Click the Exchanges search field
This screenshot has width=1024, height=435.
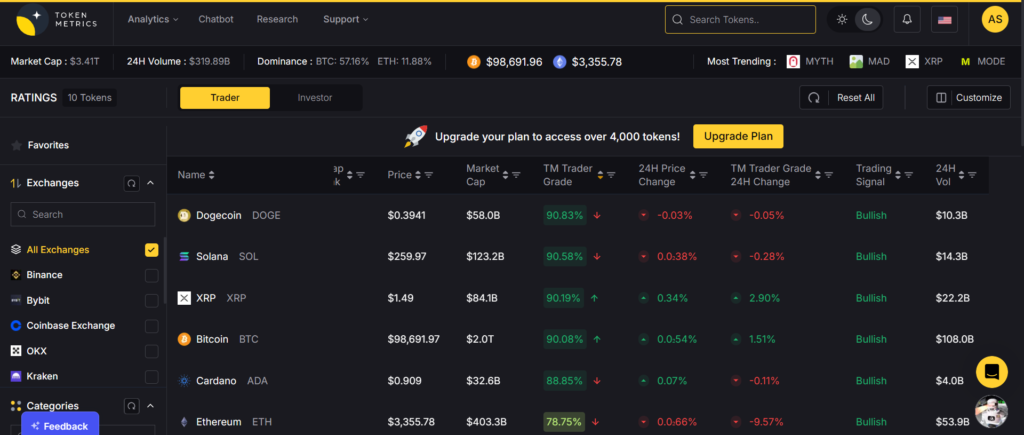pyautogui.click(x=83, y=214)
